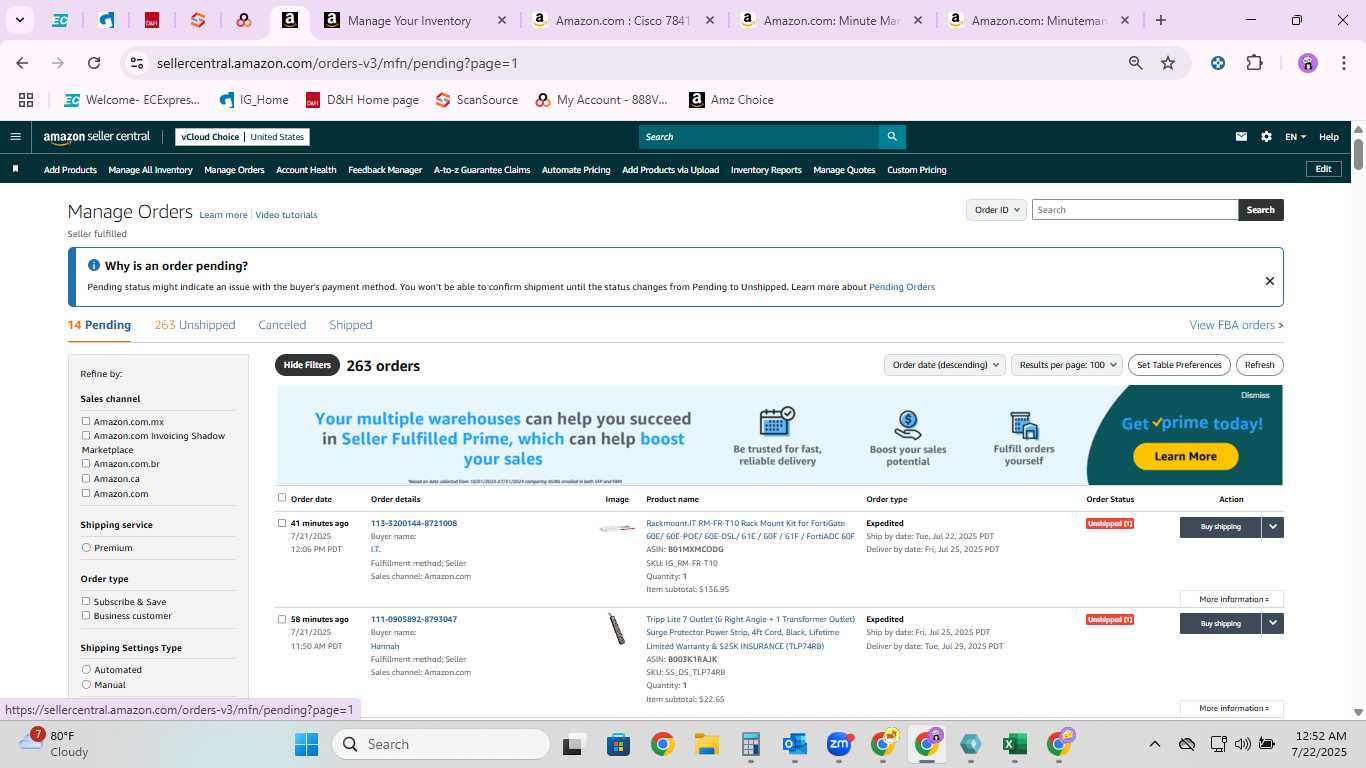Open a new browser tab
The width and height of the screenshot is (1366, 768).
point(1160,20)
